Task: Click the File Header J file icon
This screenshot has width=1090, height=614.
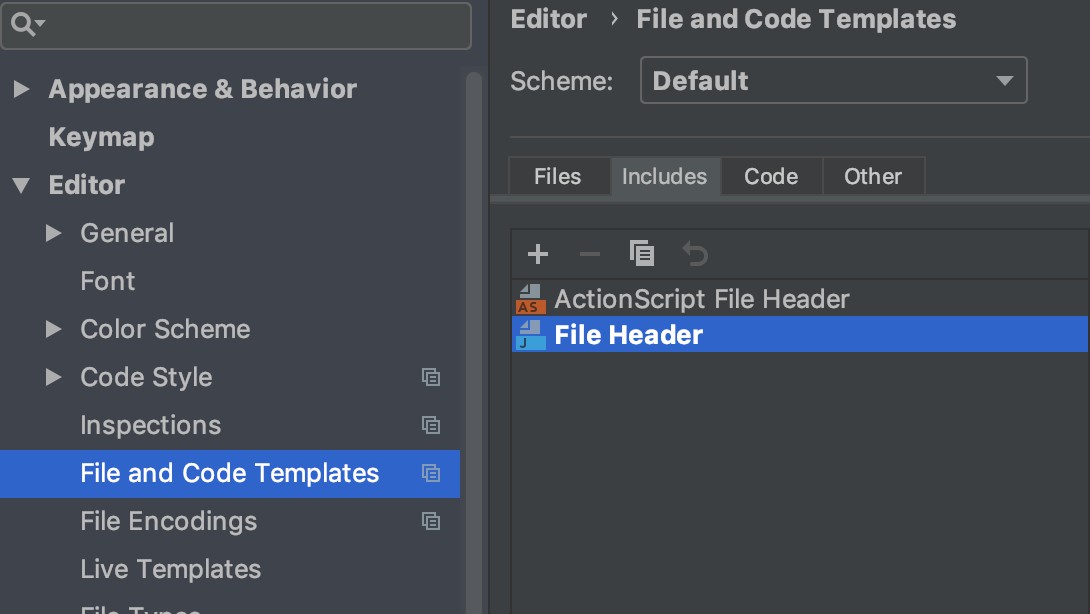Action: (530, 335)
